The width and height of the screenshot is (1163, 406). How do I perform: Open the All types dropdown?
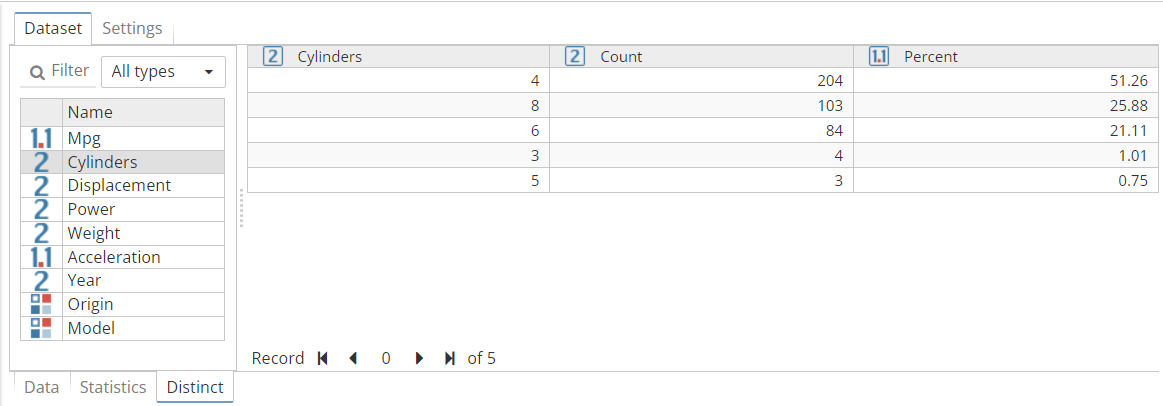coord(163,72)
